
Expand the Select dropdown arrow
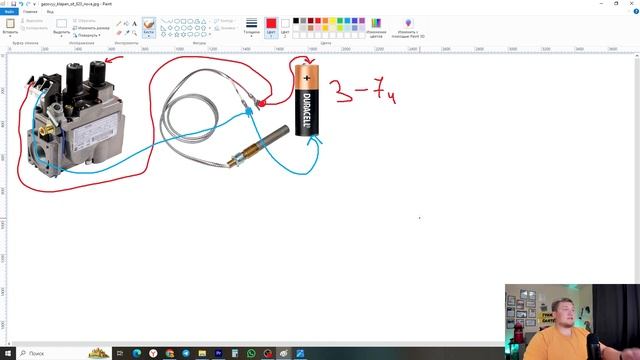[62, 36]
